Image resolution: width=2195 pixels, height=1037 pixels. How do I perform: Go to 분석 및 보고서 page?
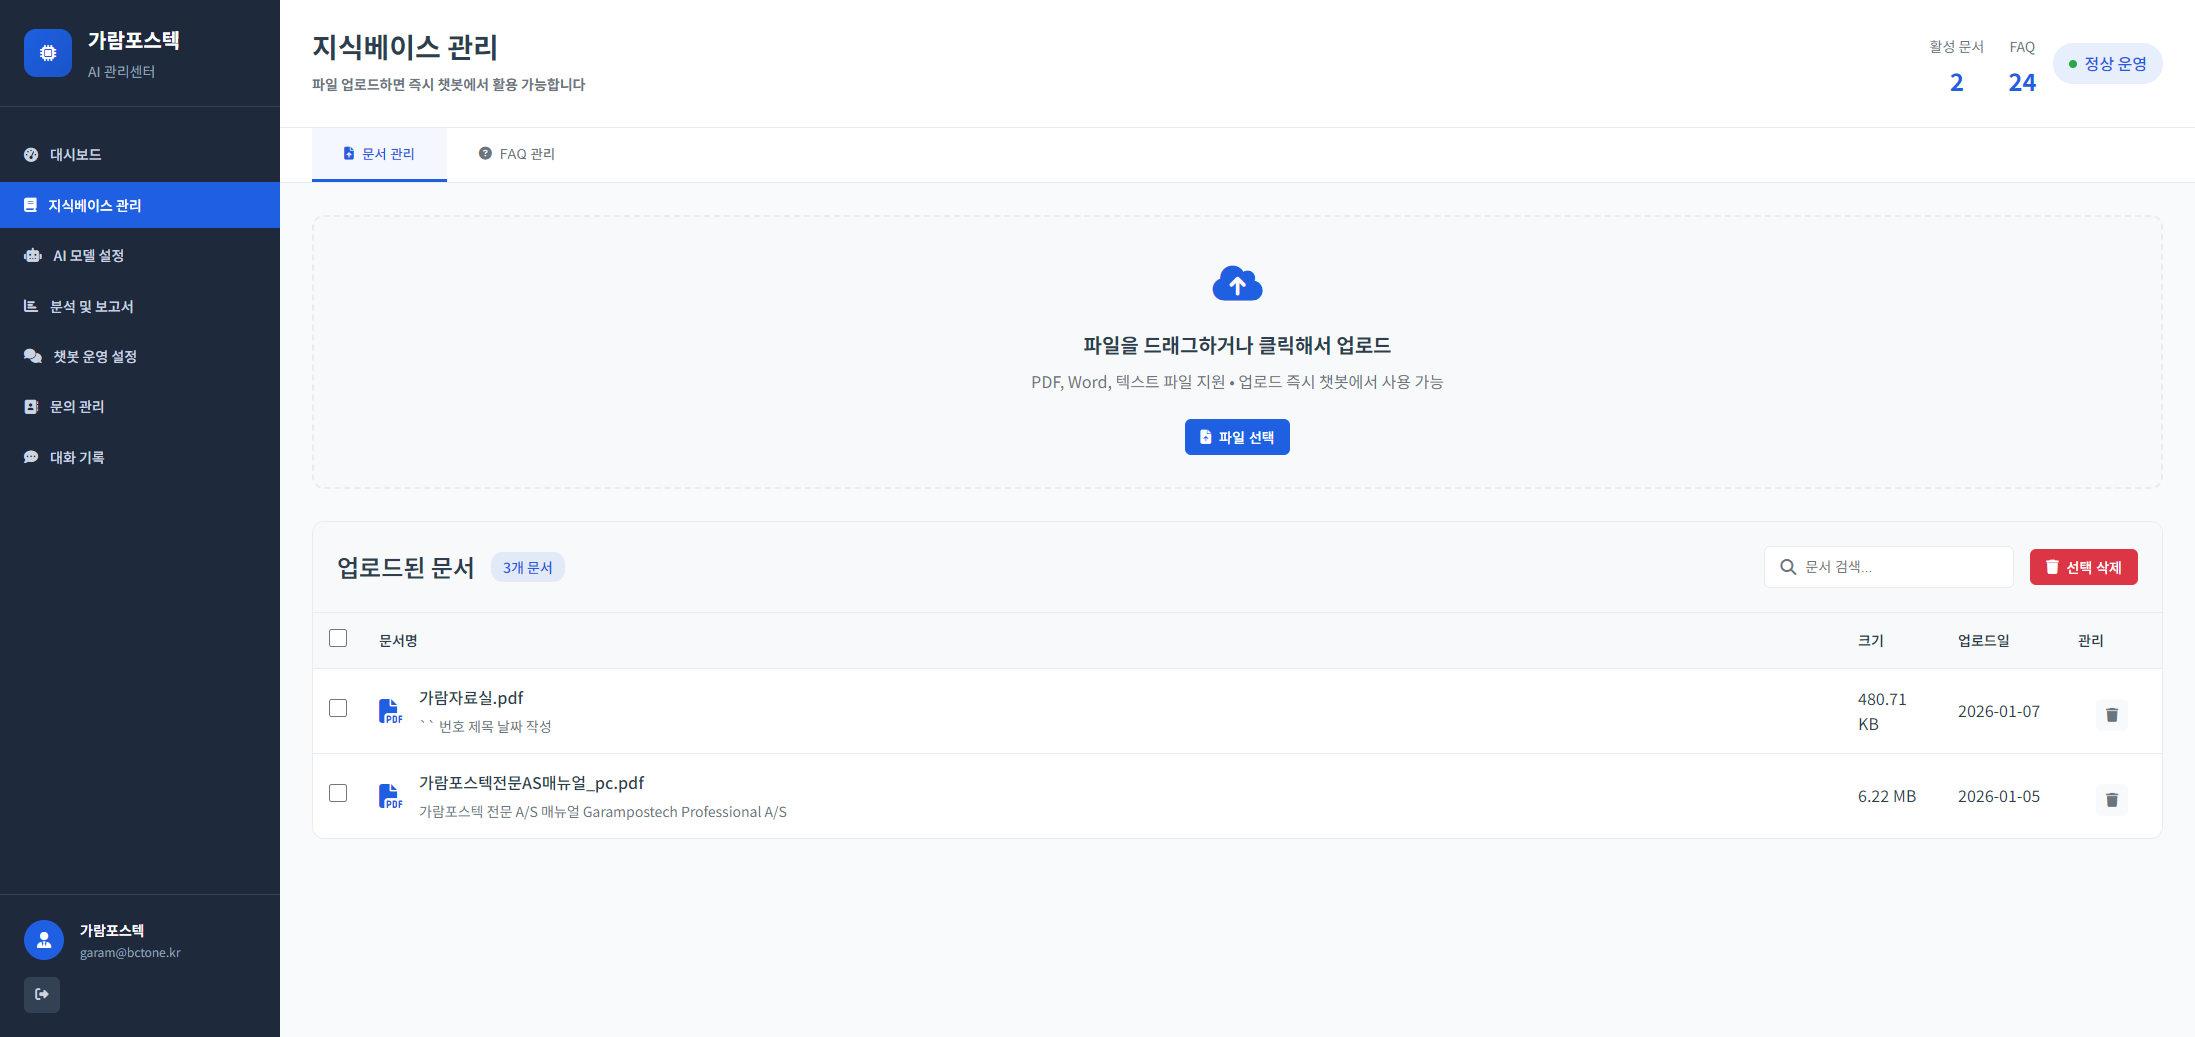(x=91, y=307)
